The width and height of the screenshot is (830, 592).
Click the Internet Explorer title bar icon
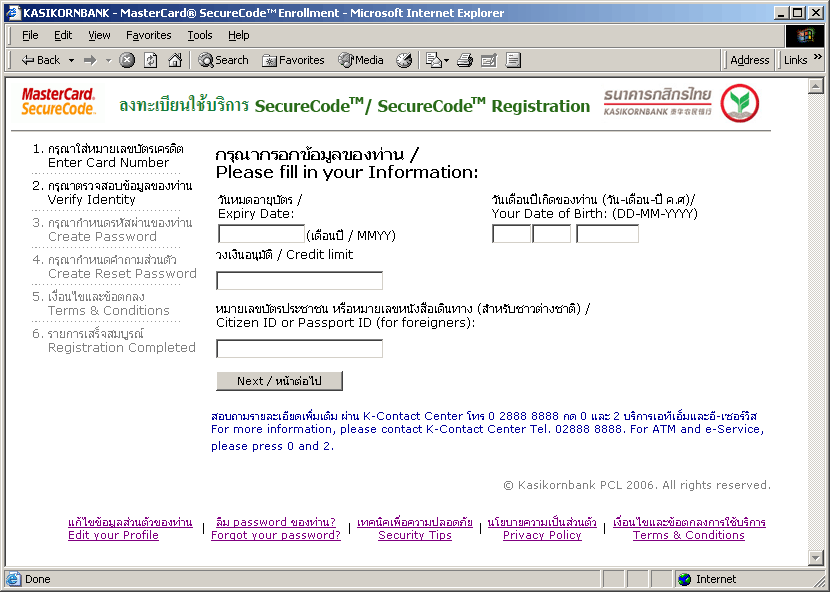(13, 13)
